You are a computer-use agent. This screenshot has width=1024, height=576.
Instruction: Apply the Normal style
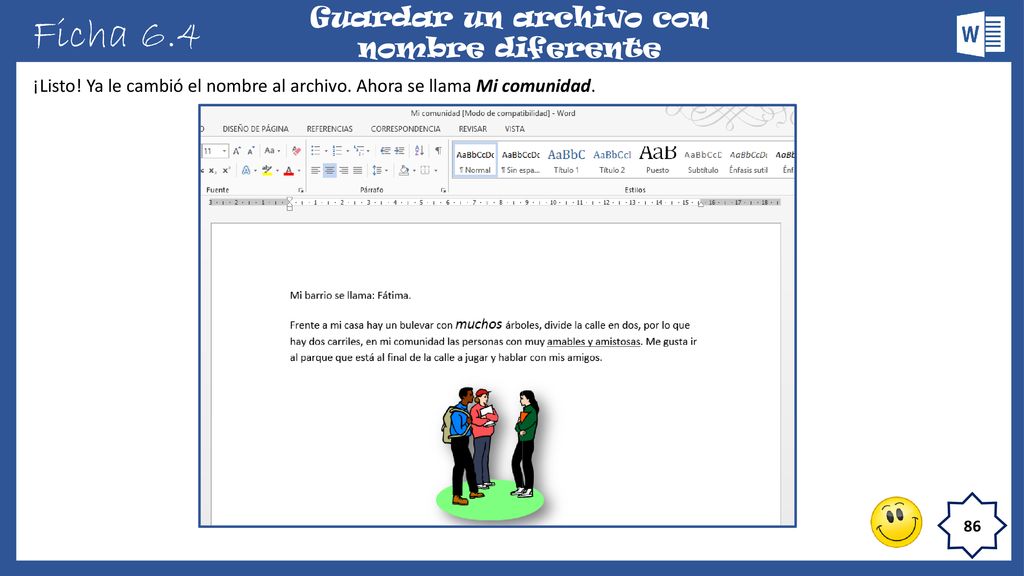(x=475, y=161)
